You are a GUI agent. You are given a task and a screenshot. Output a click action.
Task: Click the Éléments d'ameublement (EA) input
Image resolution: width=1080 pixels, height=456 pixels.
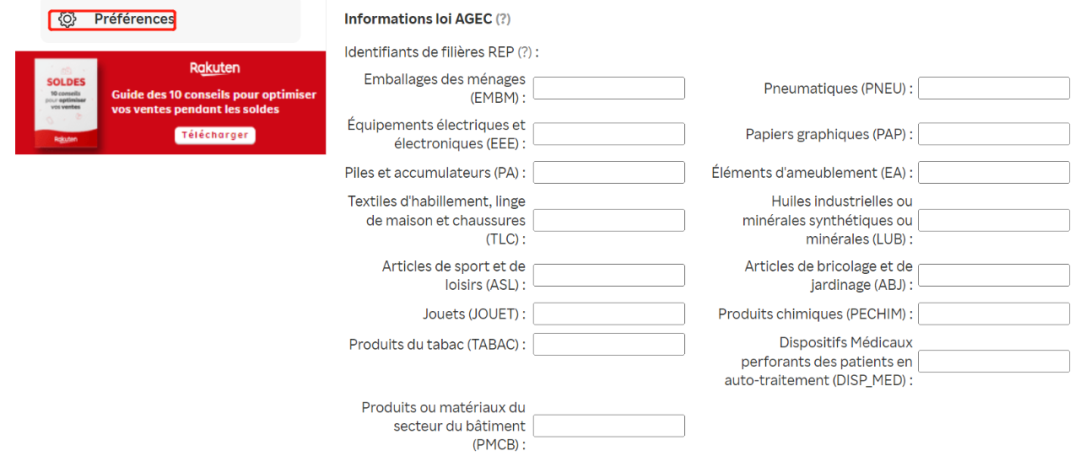(993, 172)
